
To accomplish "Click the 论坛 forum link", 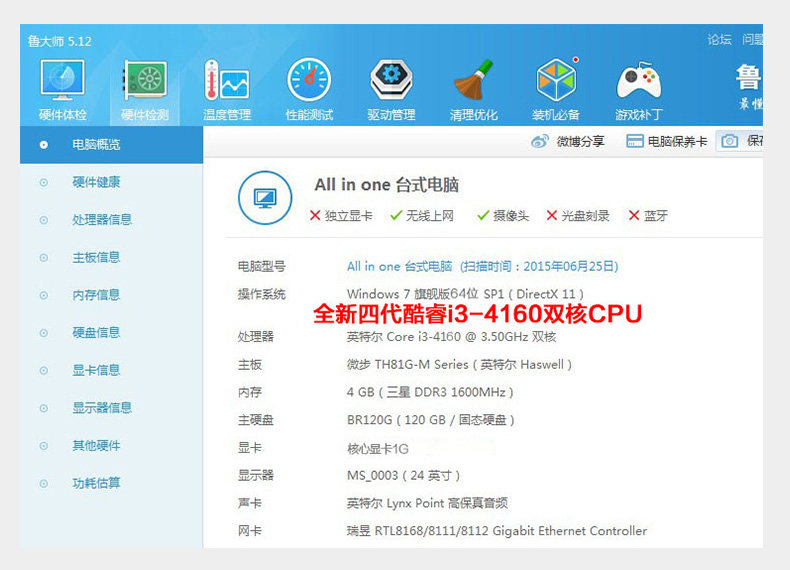I will [719, 40].
